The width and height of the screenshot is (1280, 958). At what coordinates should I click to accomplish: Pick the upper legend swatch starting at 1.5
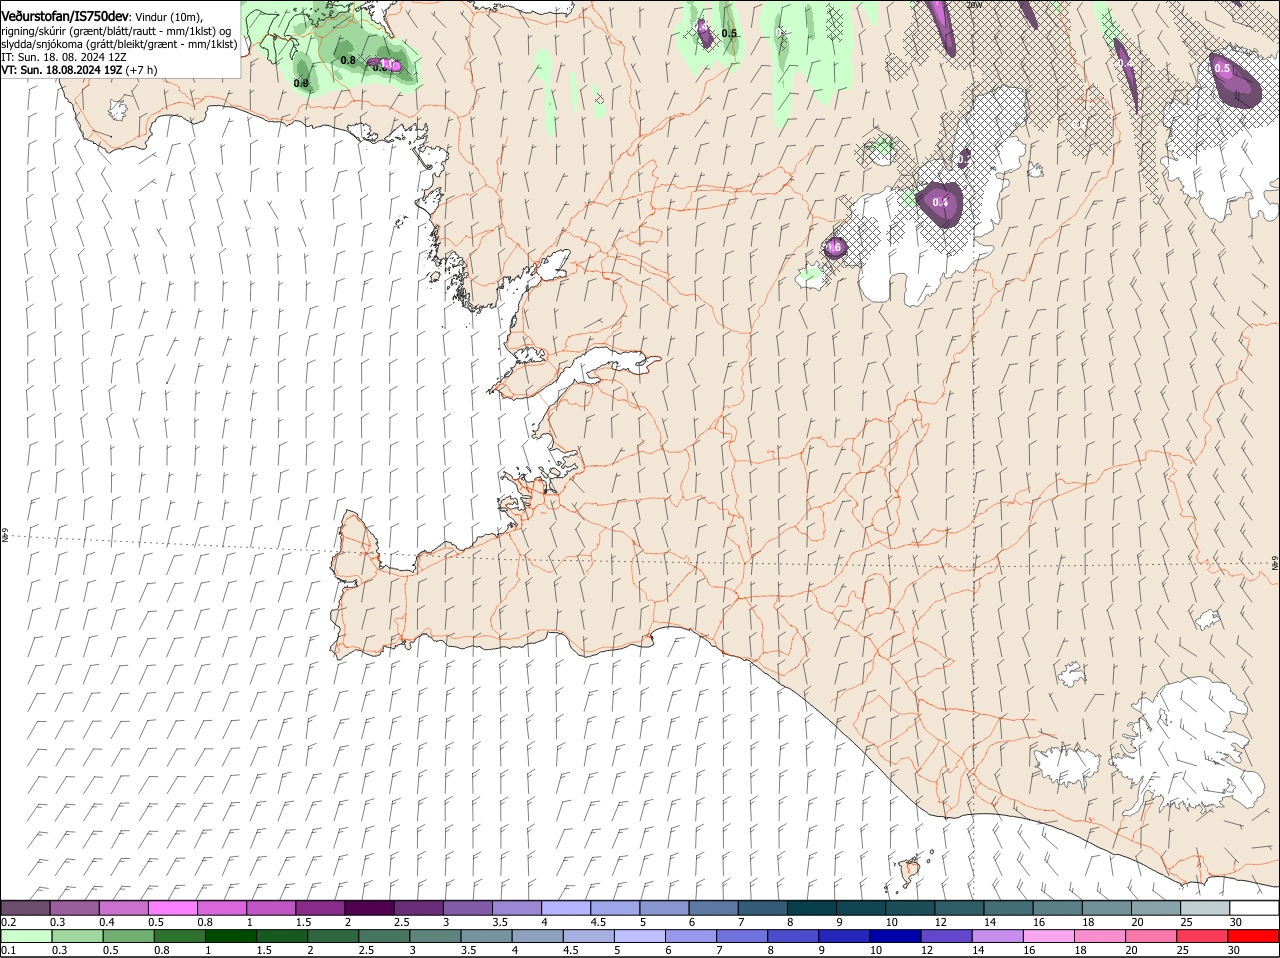coord(319,907)
